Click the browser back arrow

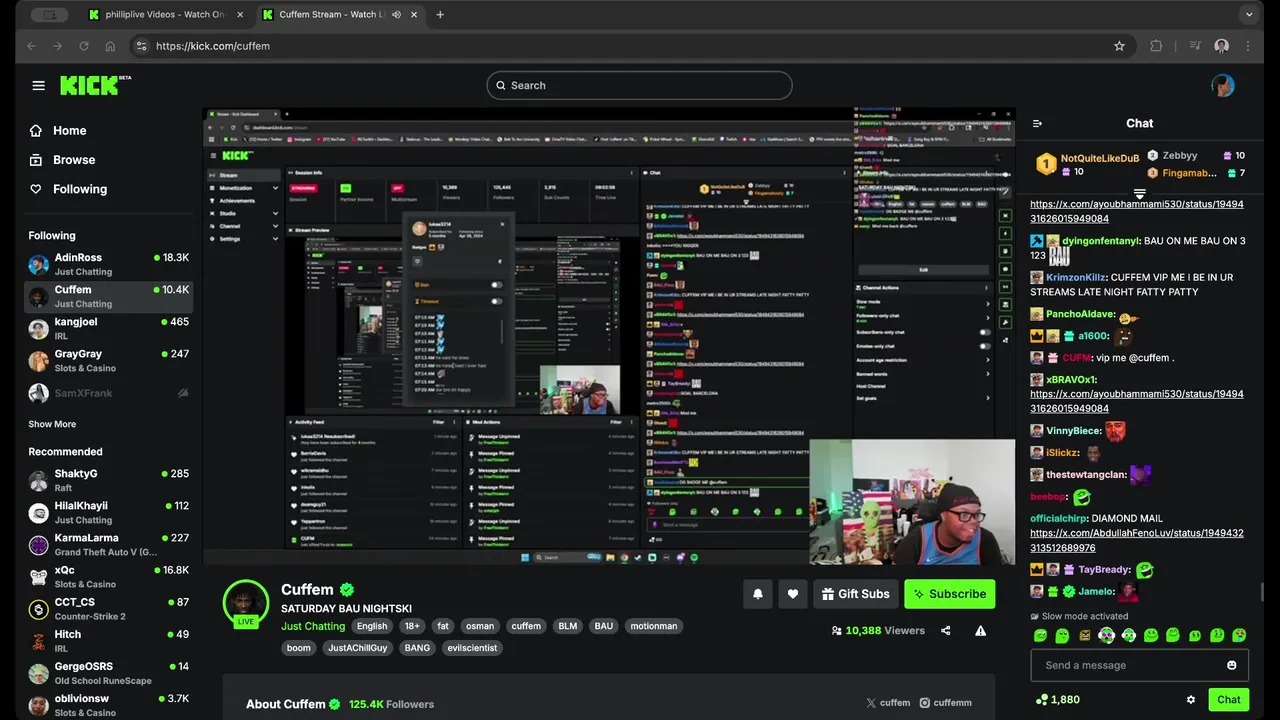31,46
